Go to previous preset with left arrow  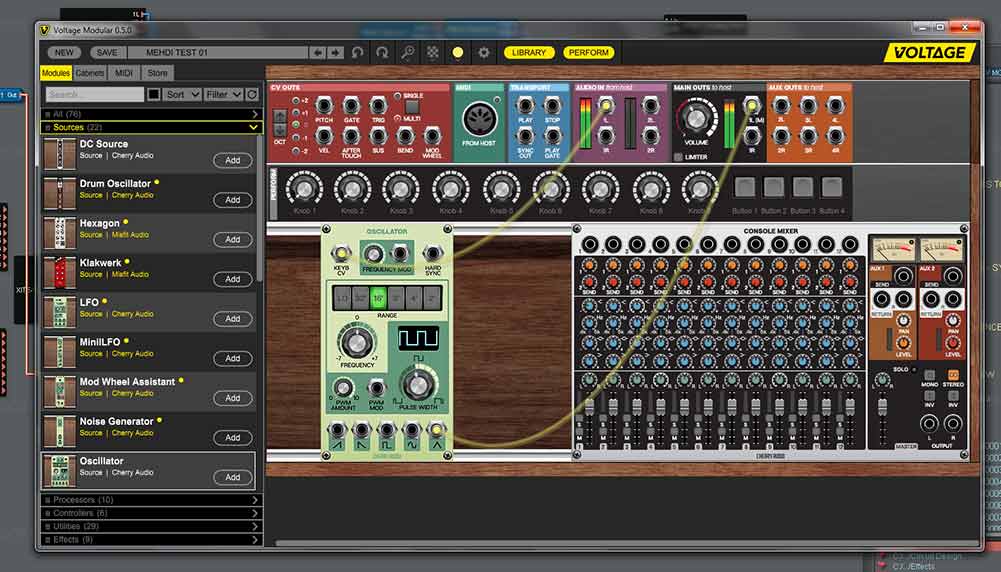317,52
